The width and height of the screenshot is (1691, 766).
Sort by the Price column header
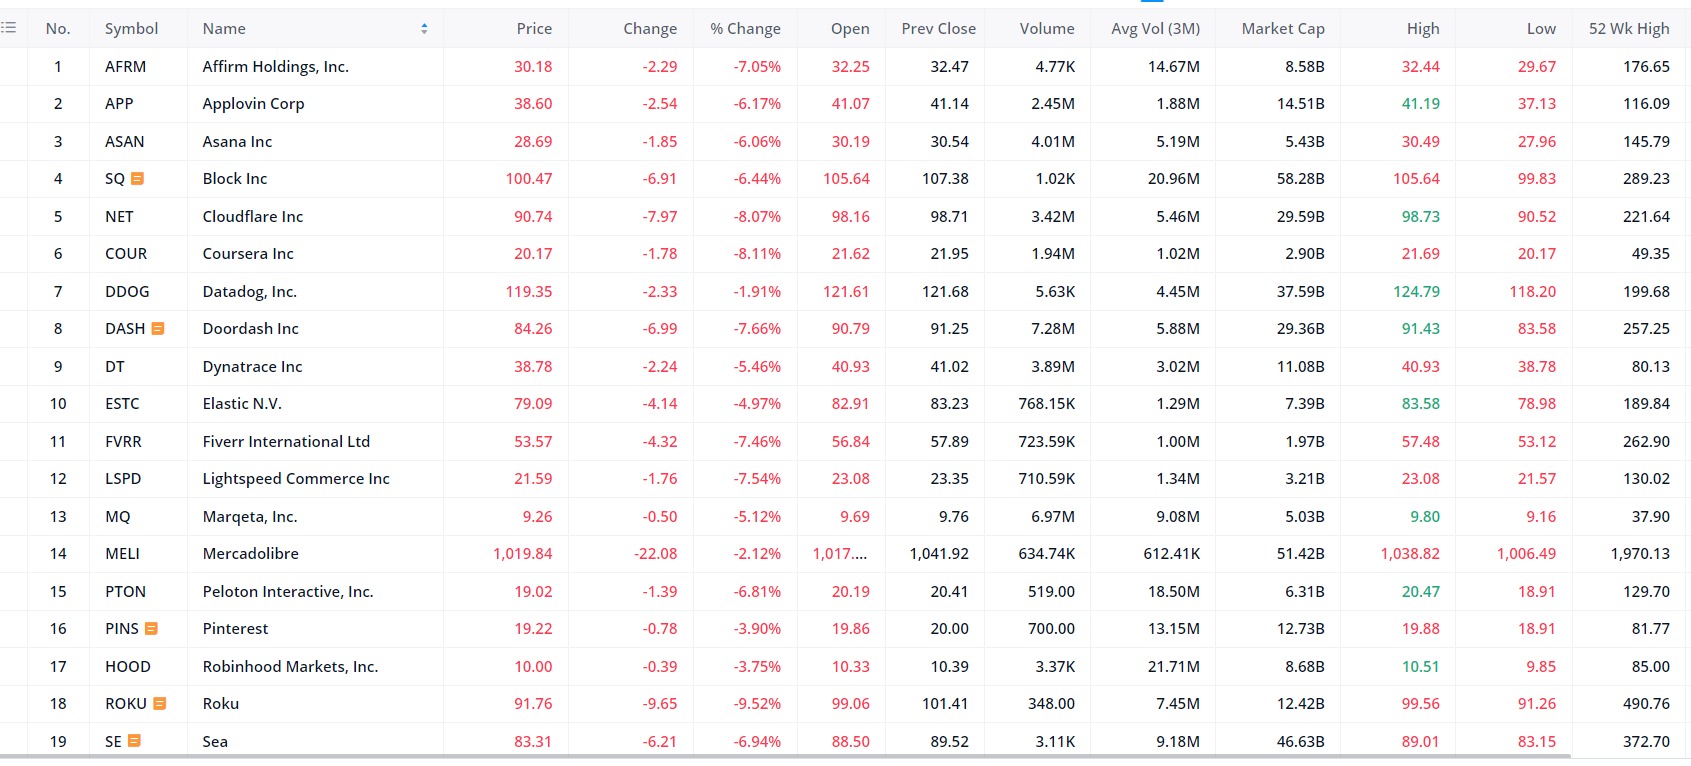(x=534, y=29)
